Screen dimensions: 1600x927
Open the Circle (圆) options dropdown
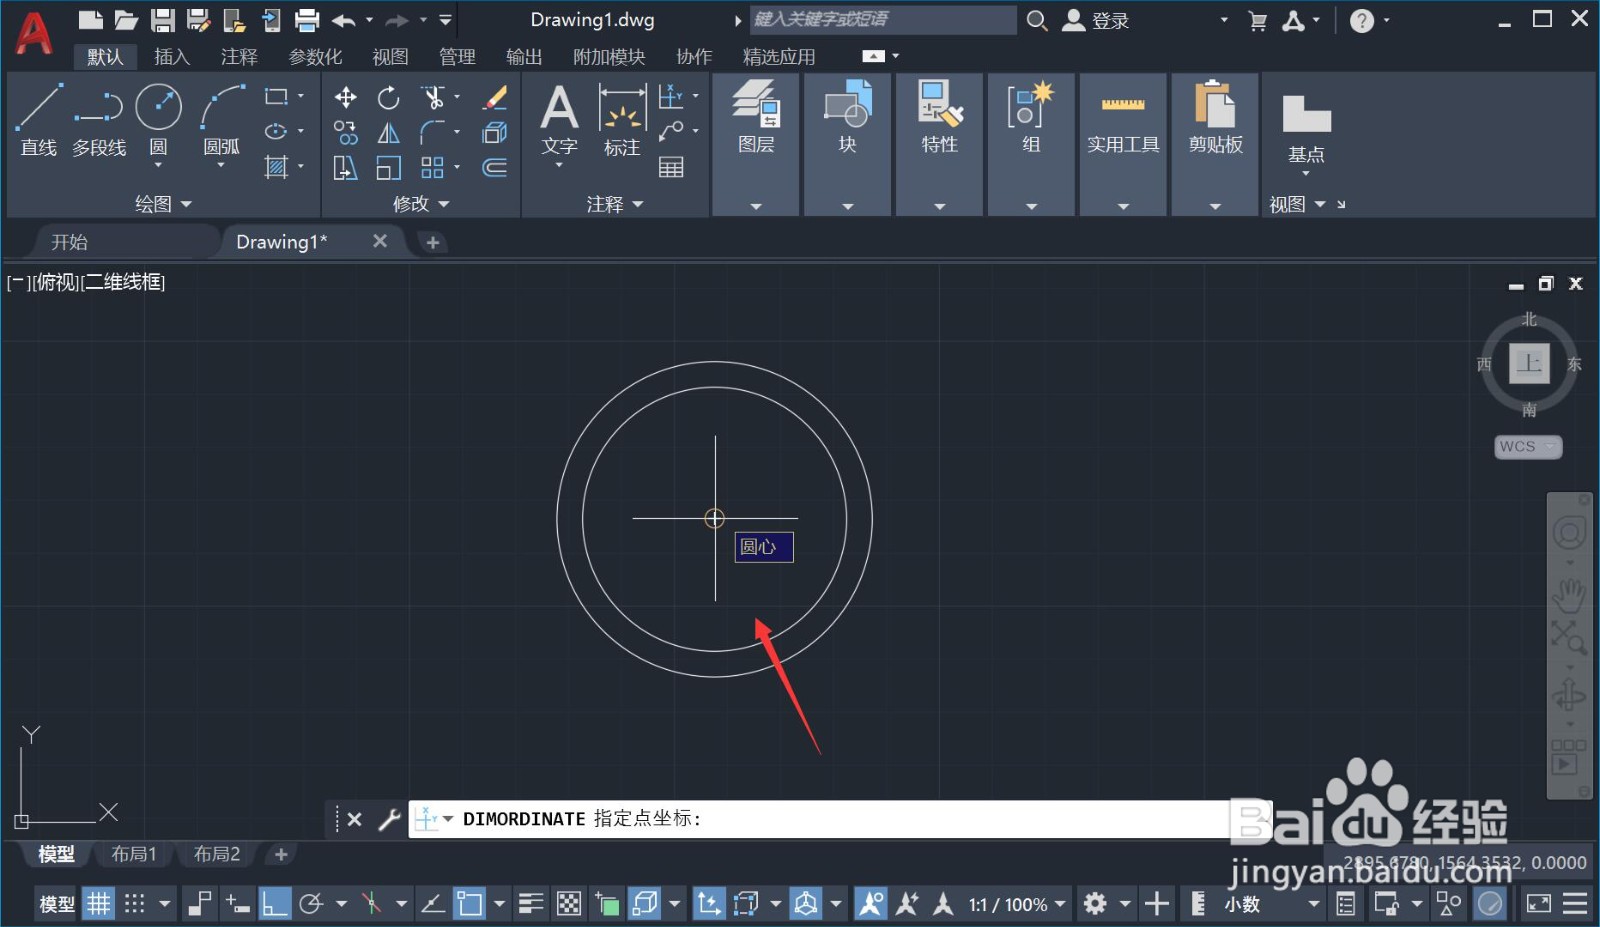click(158, 165)
